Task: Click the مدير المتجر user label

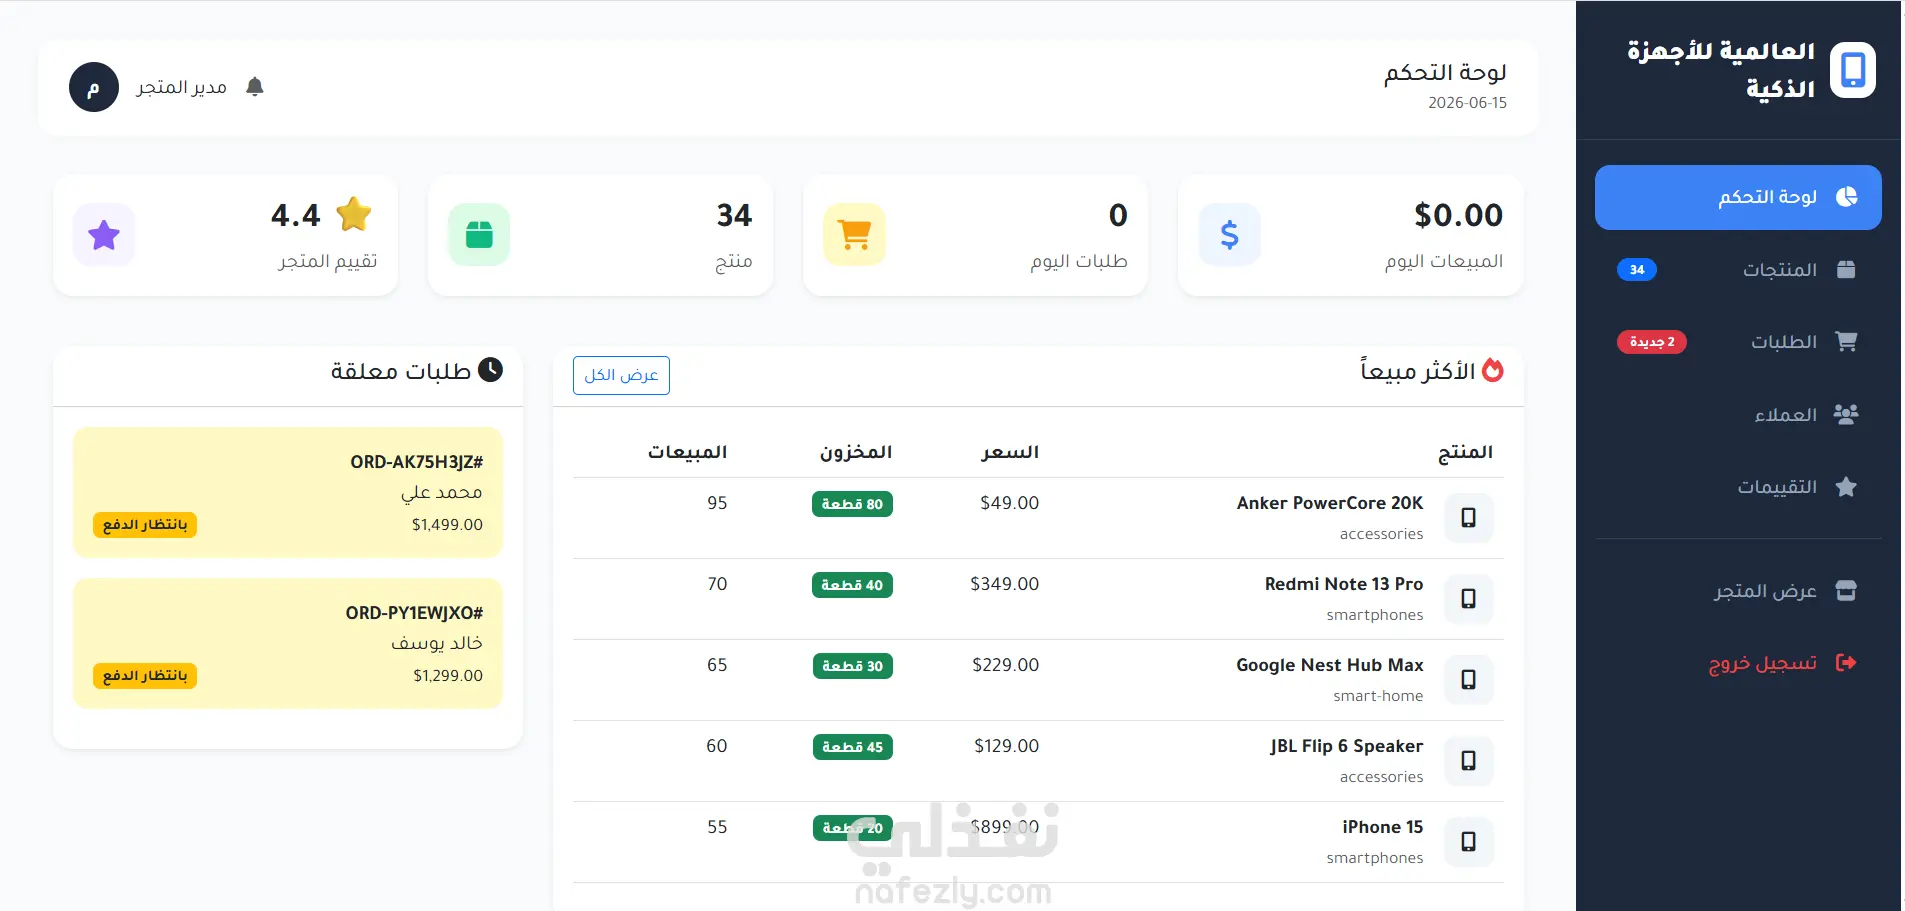Action: point(181,87)
